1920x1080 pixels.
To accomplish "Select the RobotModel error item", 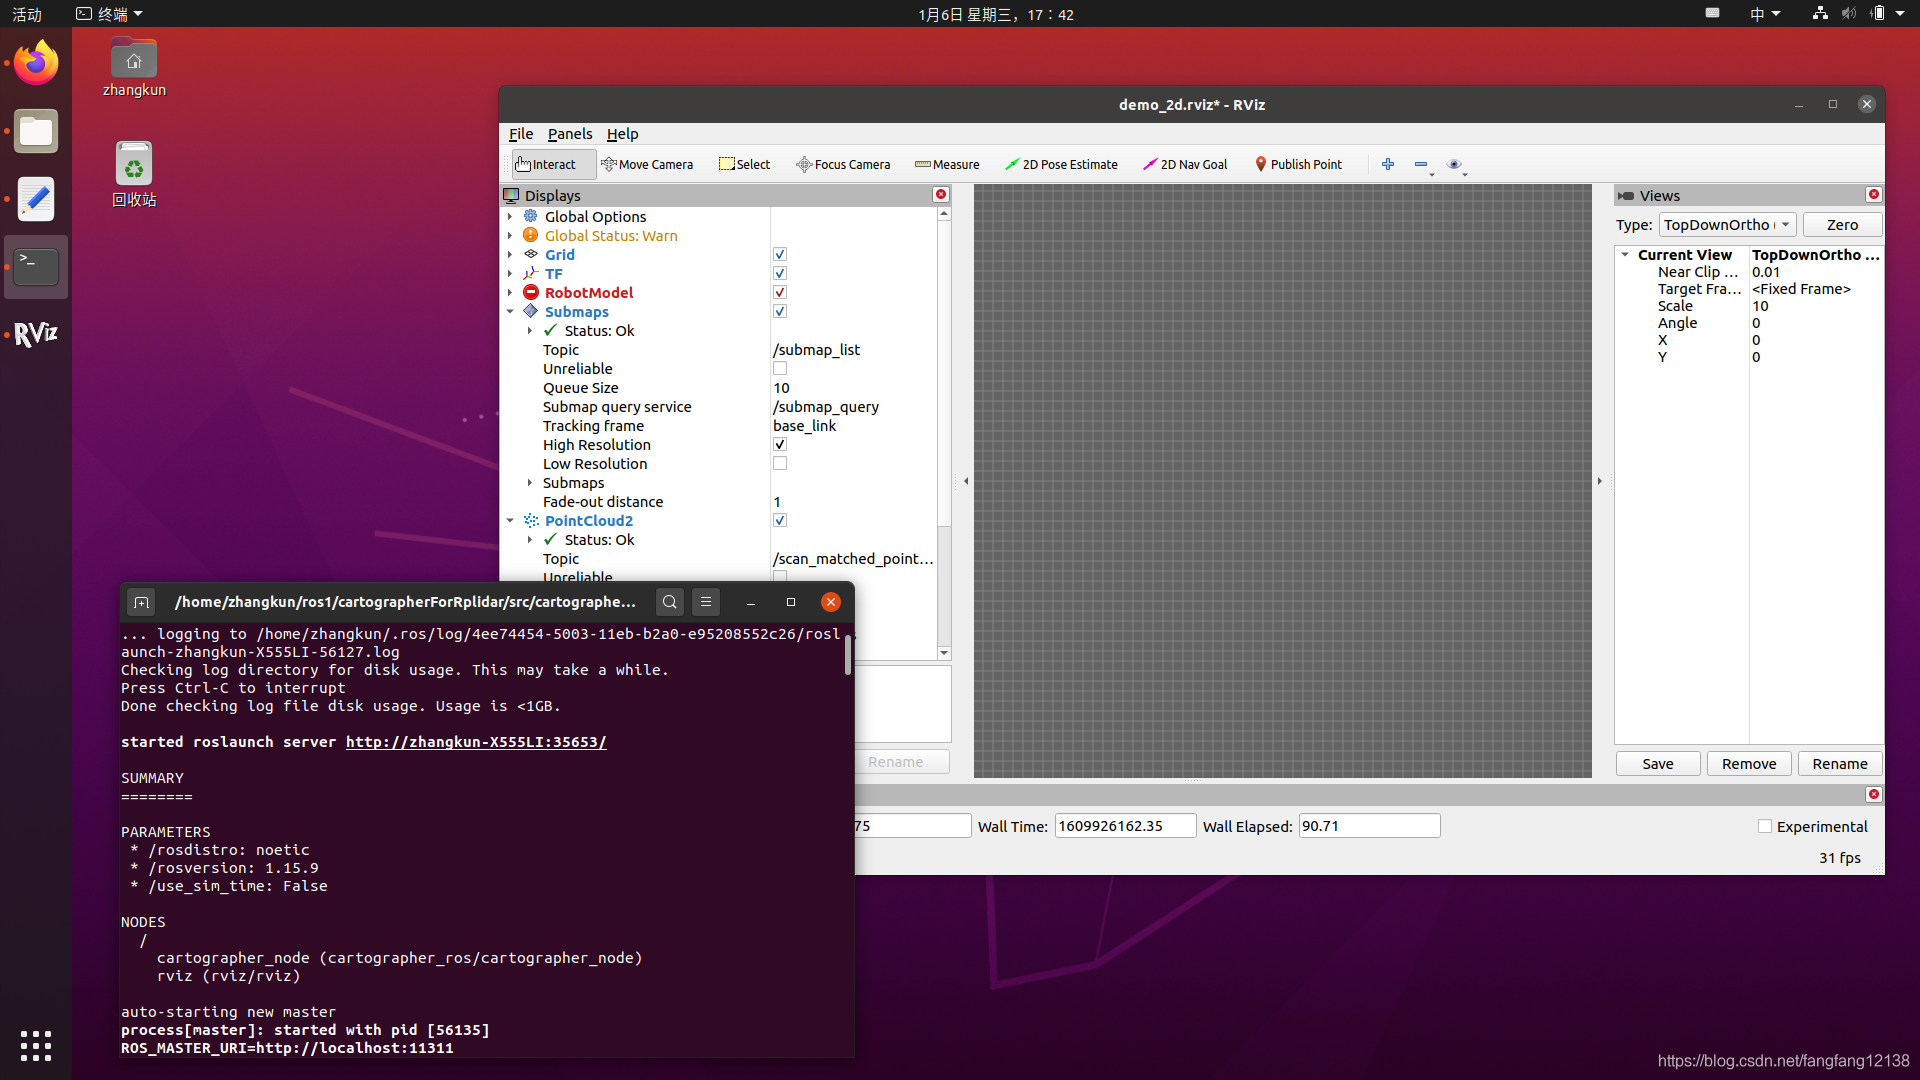I will pos(589,292).
